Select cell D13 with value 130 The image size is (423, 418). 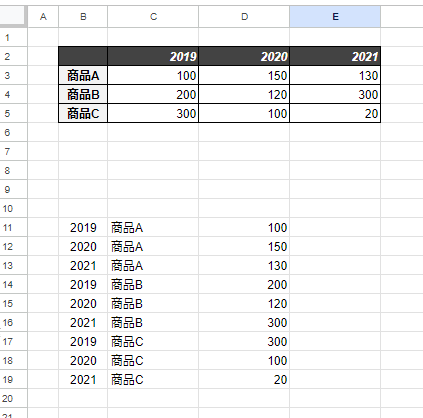[x=244, y=266]
